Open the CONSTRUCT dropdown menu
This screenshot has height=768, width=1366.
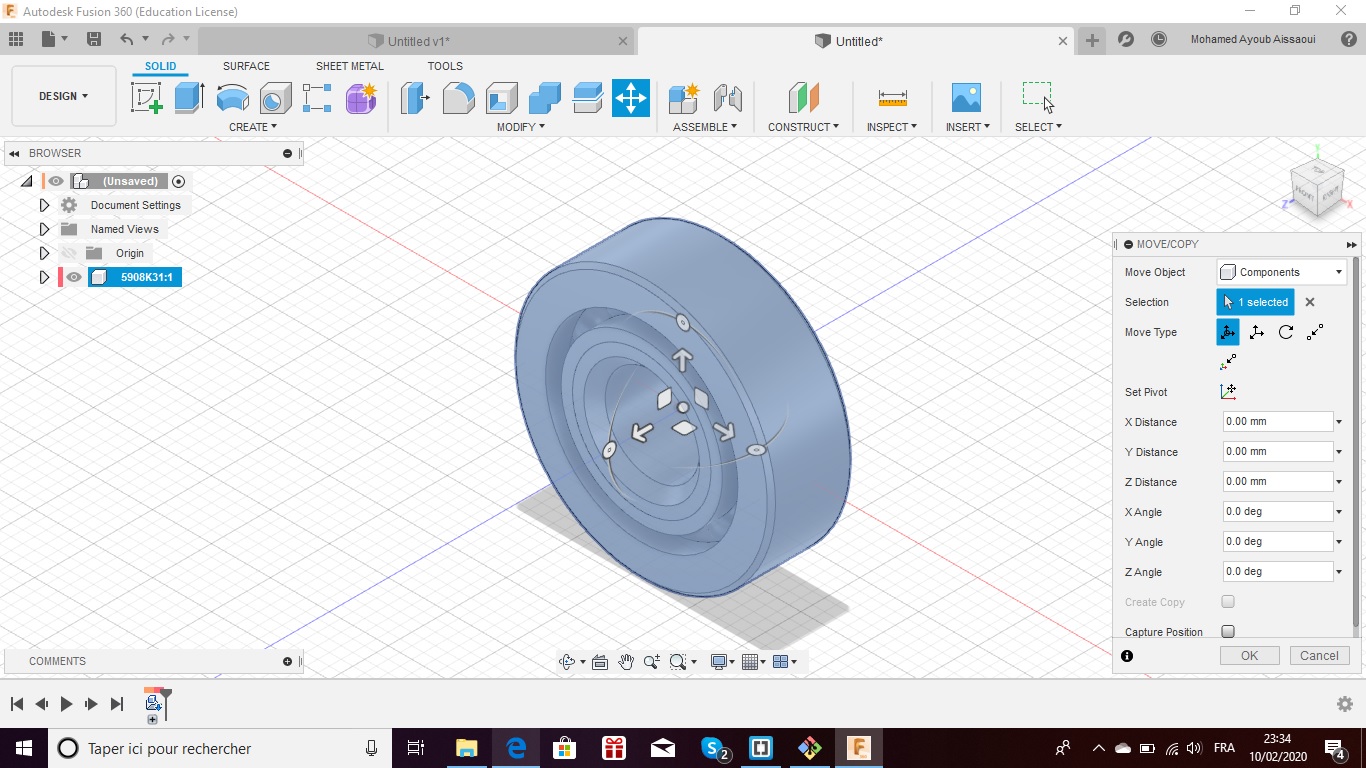[x=803, y=127]
